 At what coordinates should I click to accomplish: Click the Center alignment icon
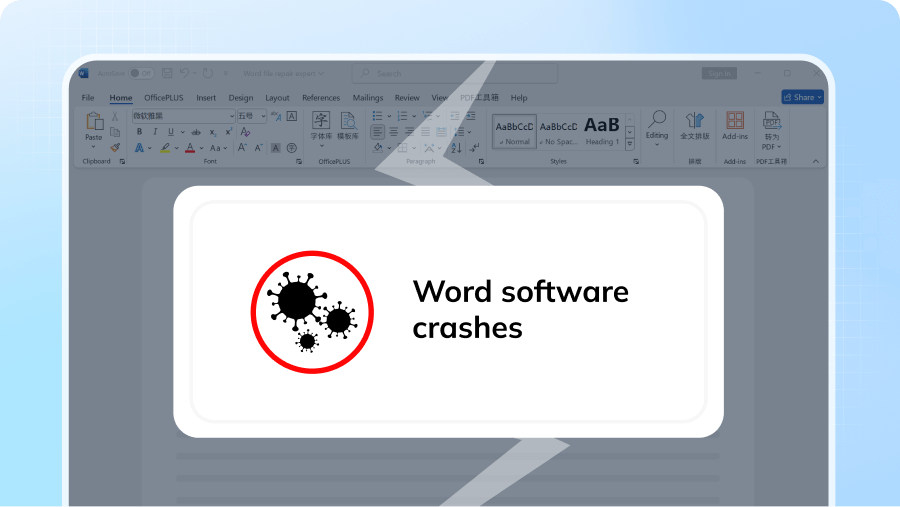point(393,132)
